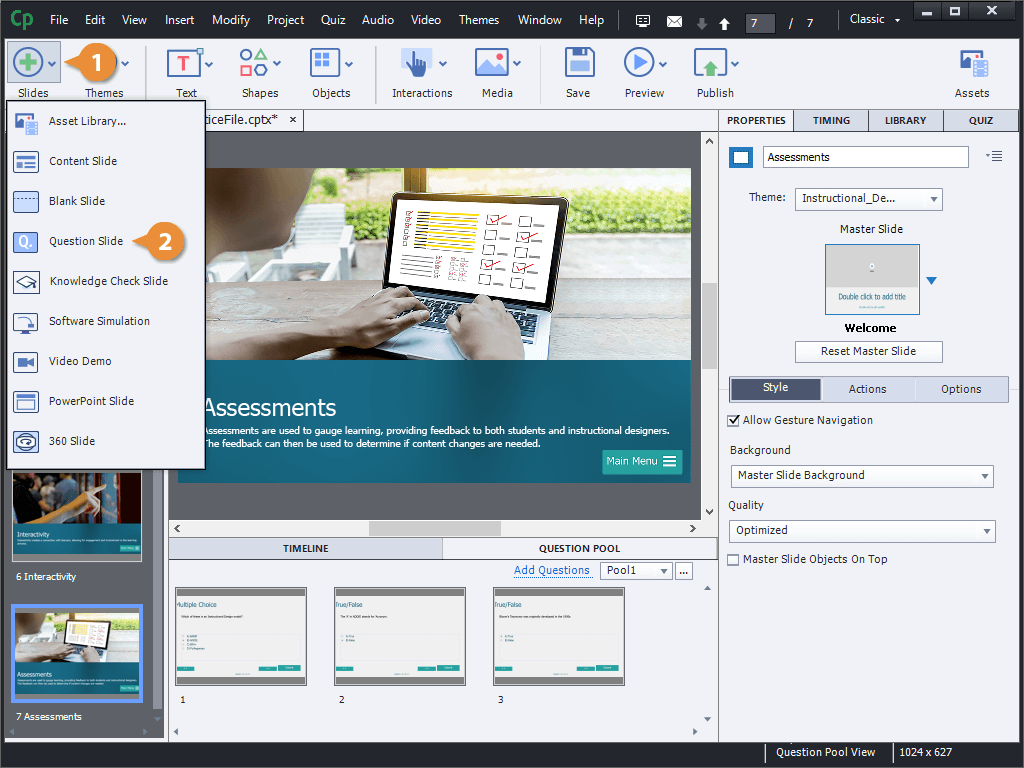The image size is (1024, 768).
Task: Click the slide name field containing Assessments
Action: [x=865, y=157]
